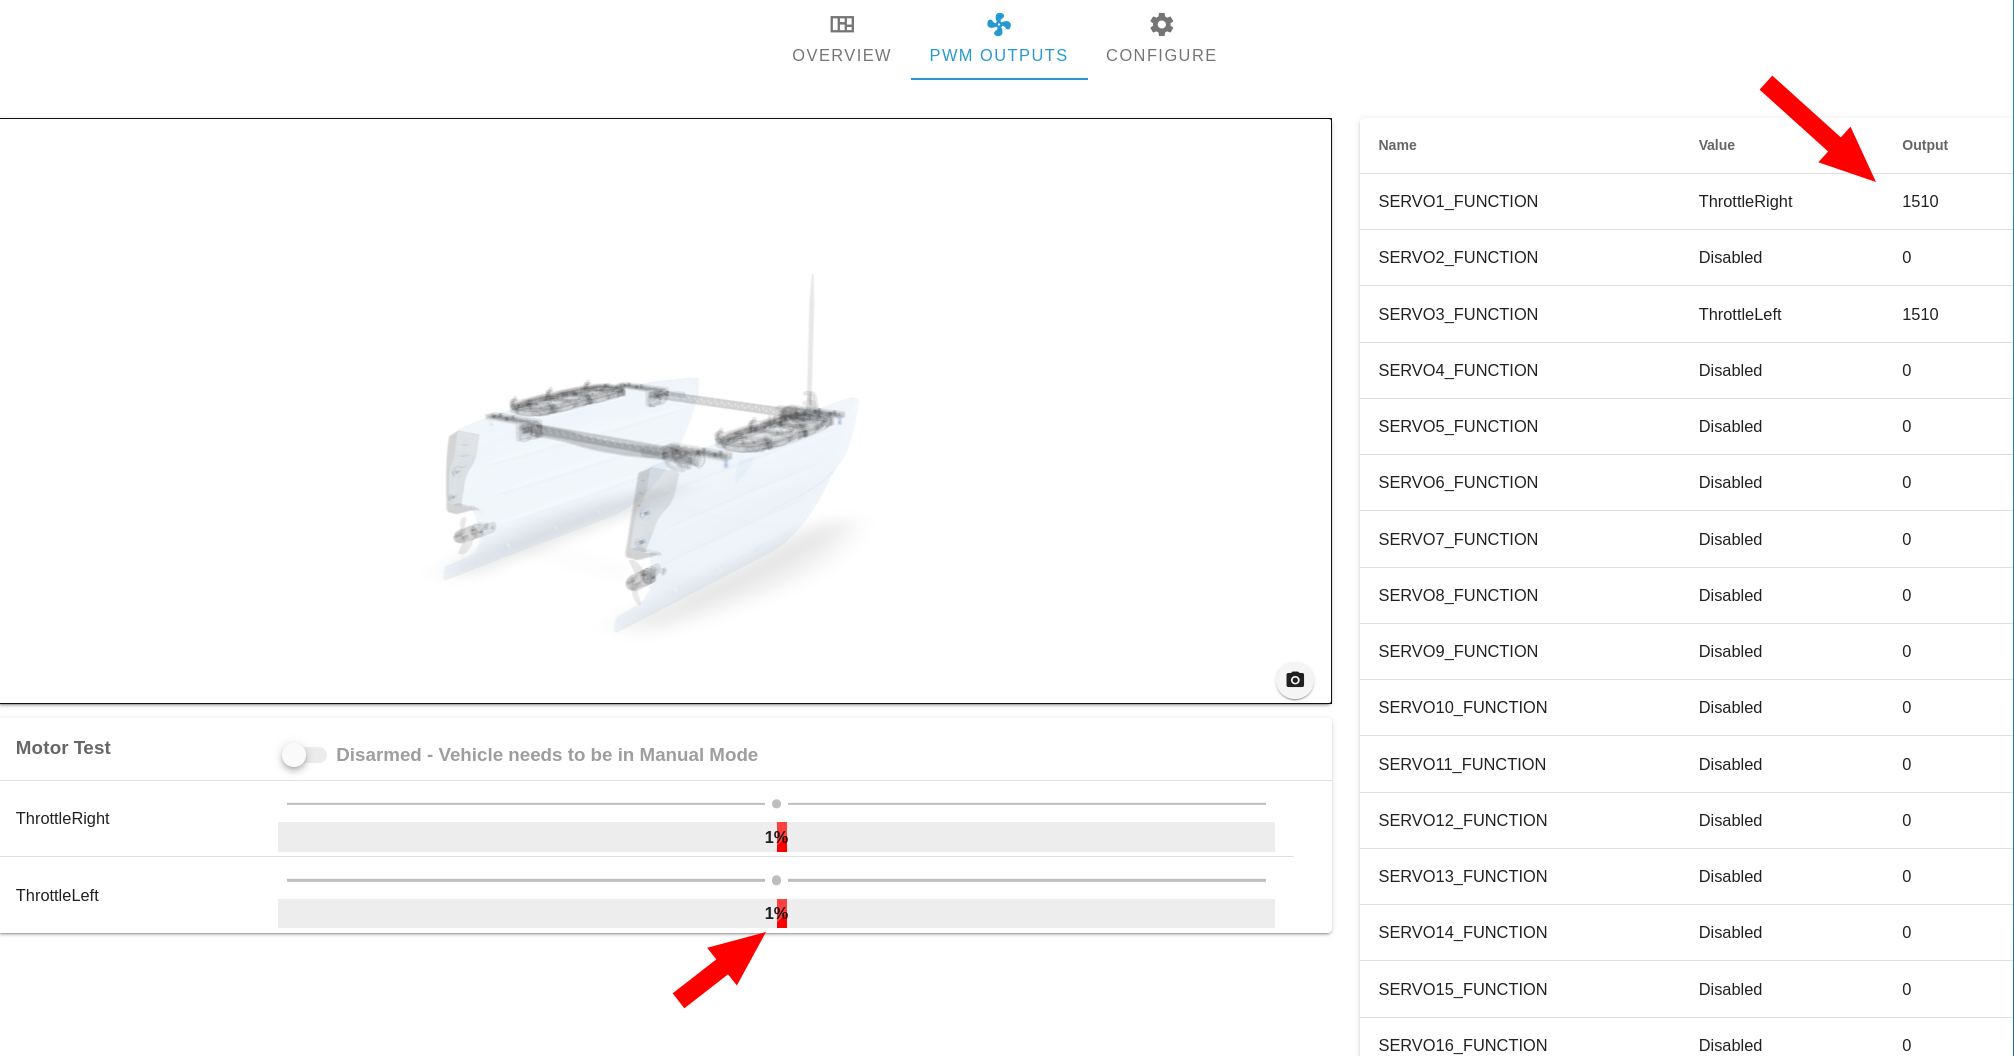The width and height of the screenshot is (2014, 1056).
Task: Click the ThrottleLeft slider handle
Action: point(776,881)
